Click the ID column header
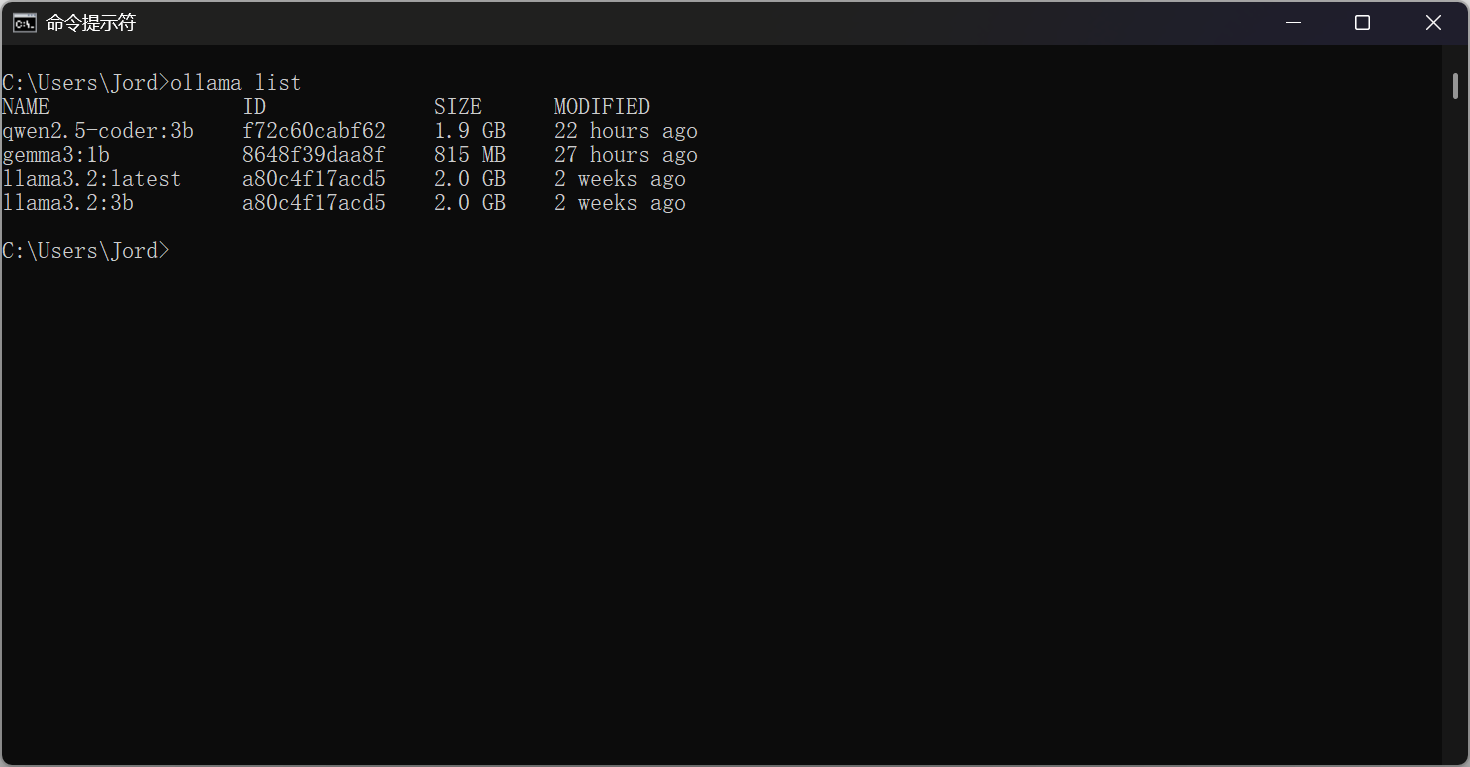The width and height of the screenshot is (1470, 767). pyautogui.click(x=254, y=107)
